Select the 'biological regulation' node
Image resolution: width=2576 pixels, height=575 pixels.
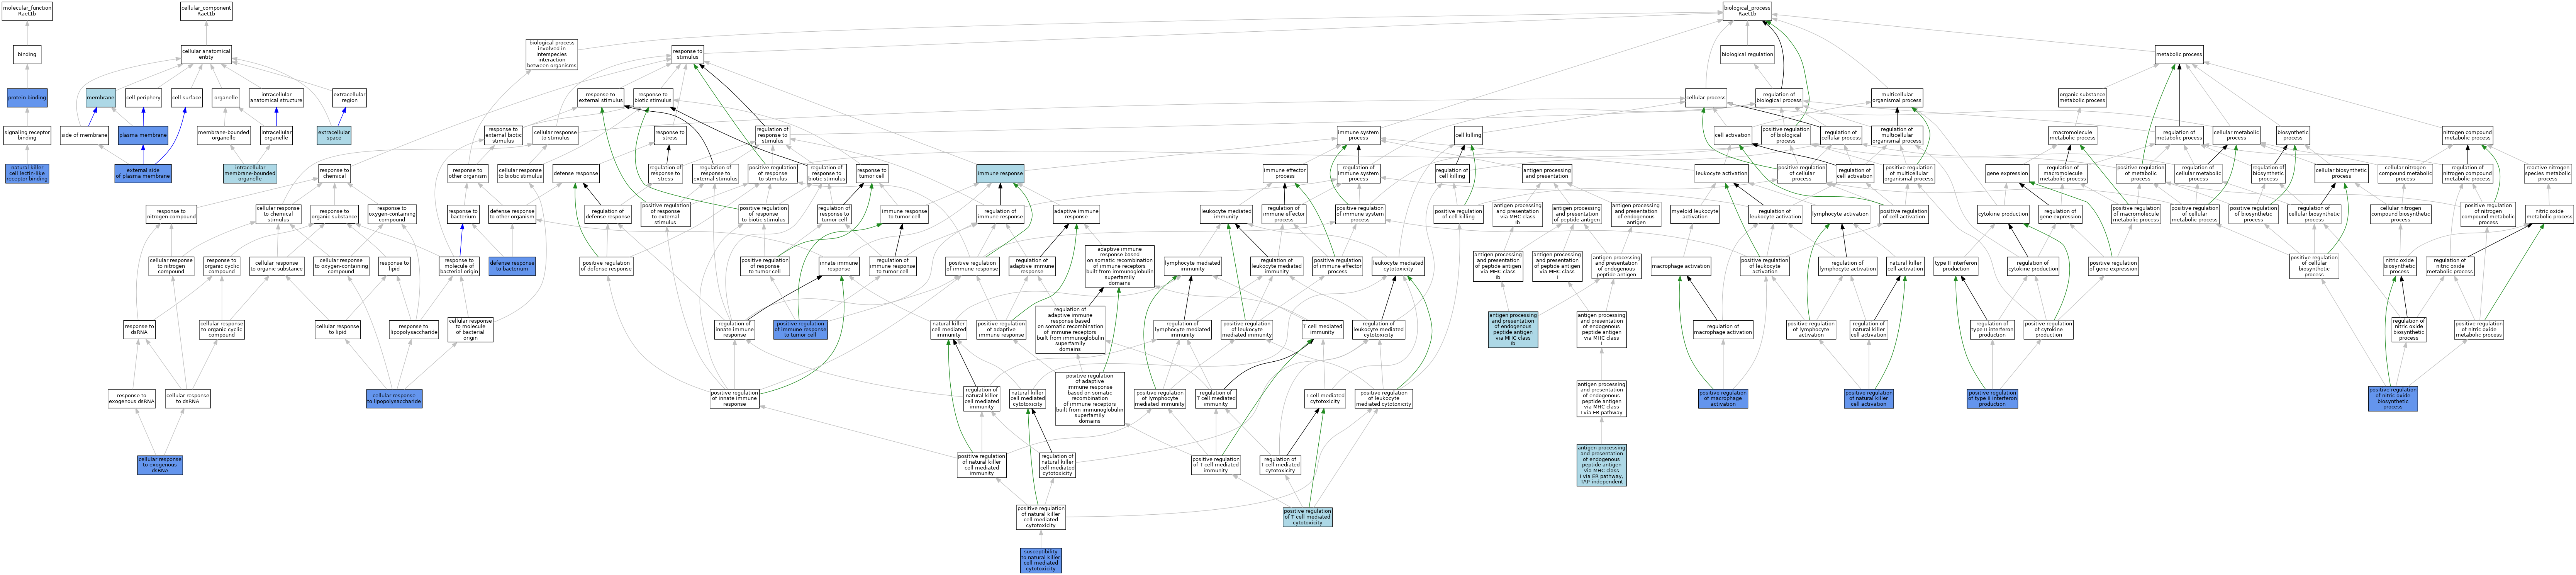point(1747,54)
